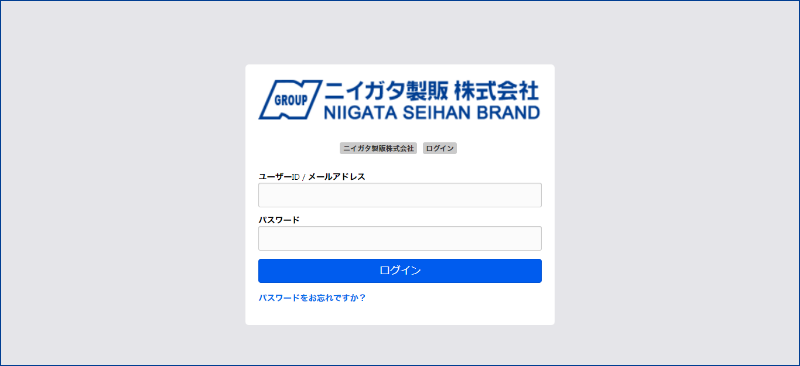Select the gray ログイン breadcrumb tag
The image size is (800, 366).
pos(440,148)
